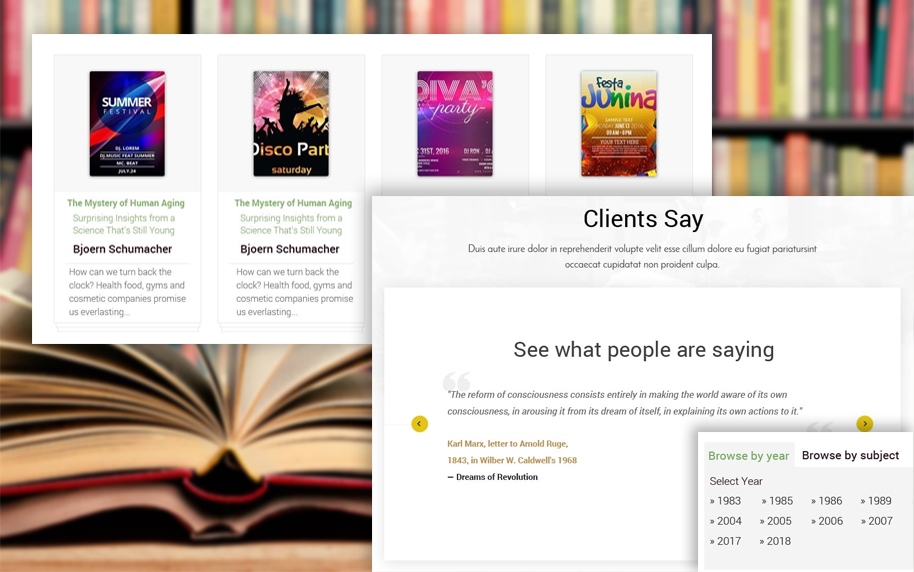
Task: Open the 2017 year link
Action: (726, 541)
